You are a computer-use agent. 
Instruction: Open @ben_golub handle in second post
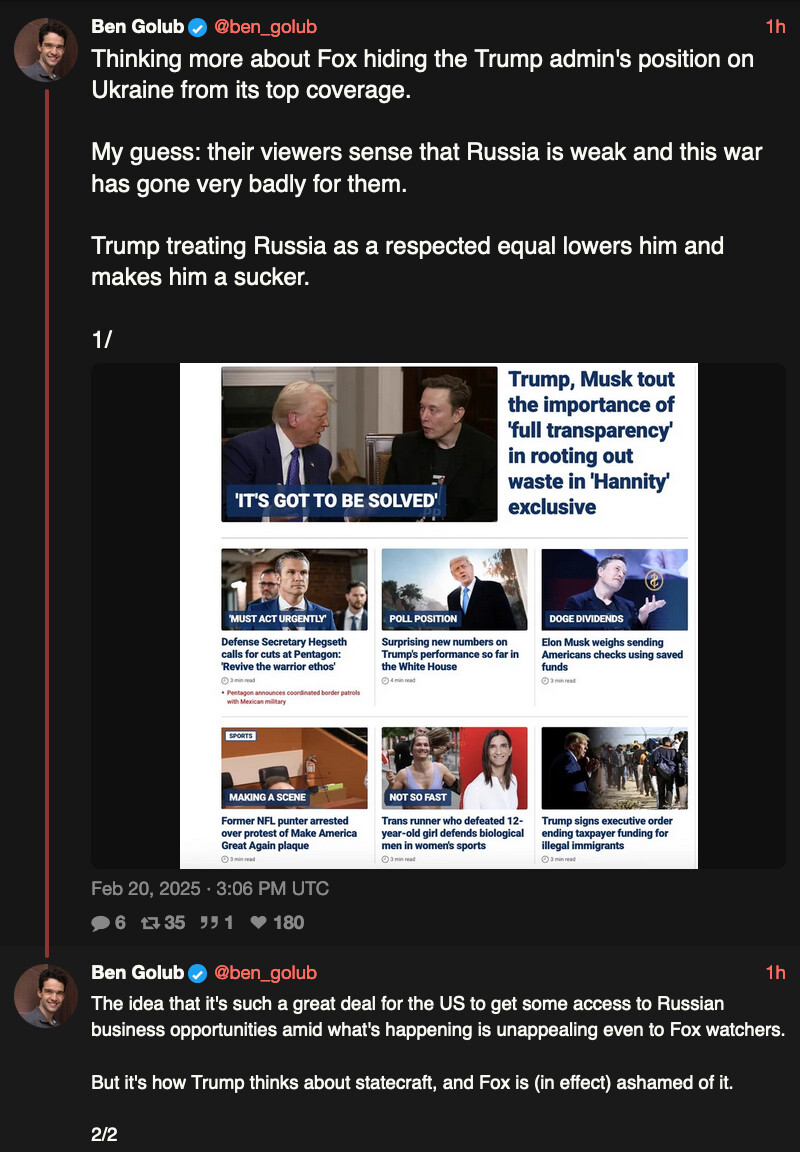point(265,973)
